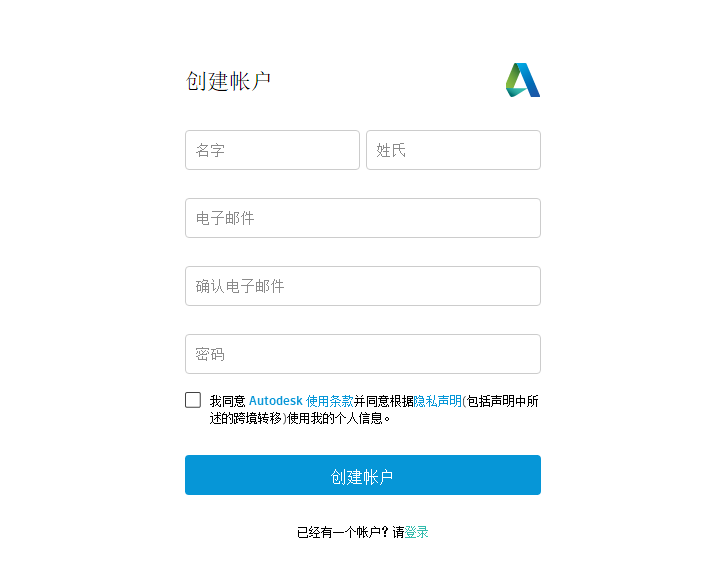This screenshot has width=716, height=561.
Task: Click the 确认电子邮件 placeholder text
Action: pos(240,286)
